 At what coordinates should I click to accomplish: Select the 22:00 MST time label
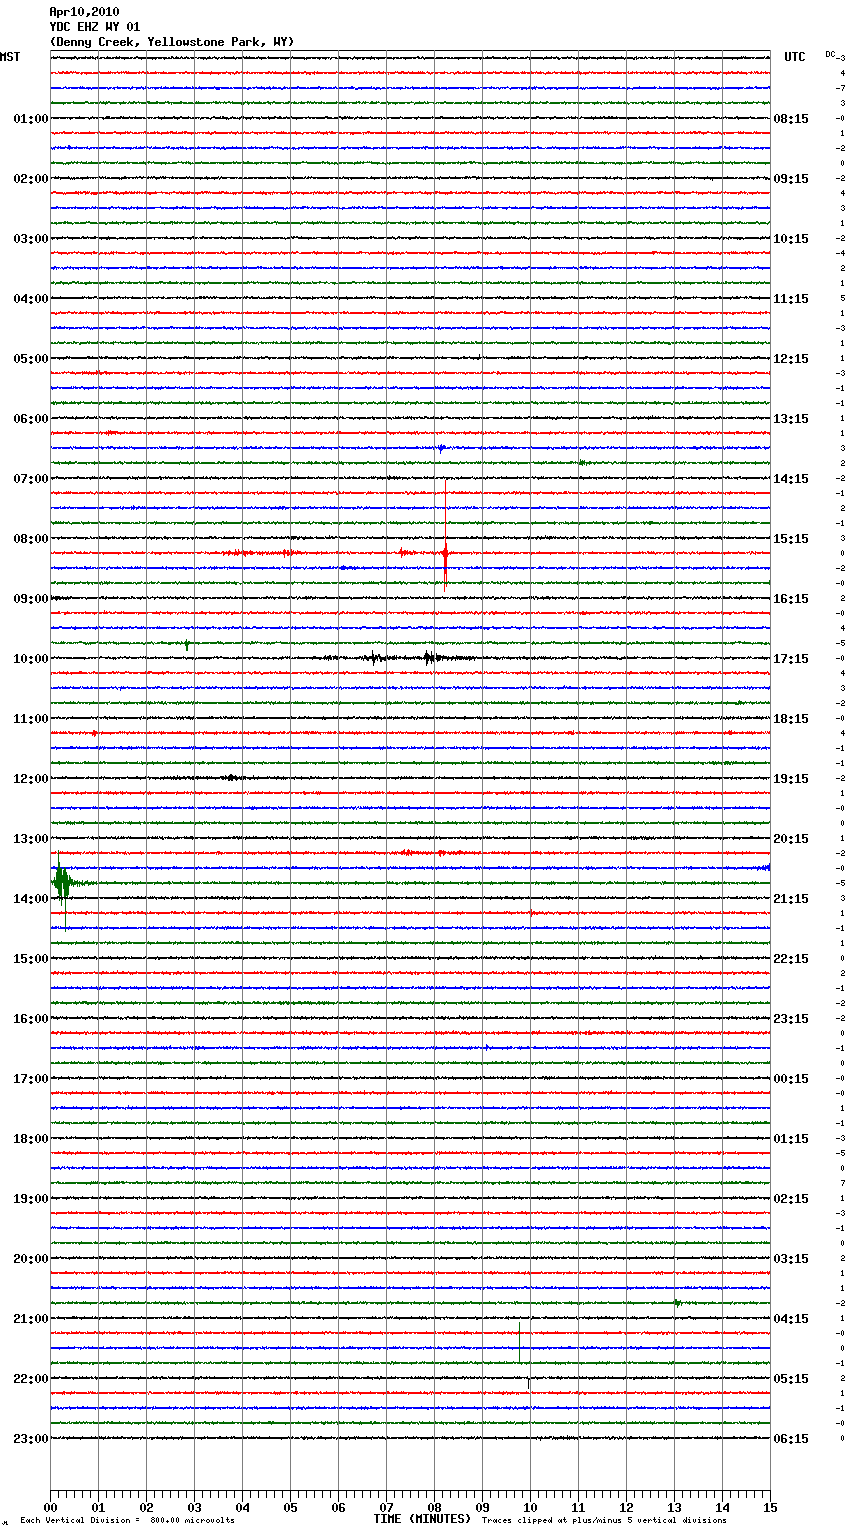(x=31, y=1379)
